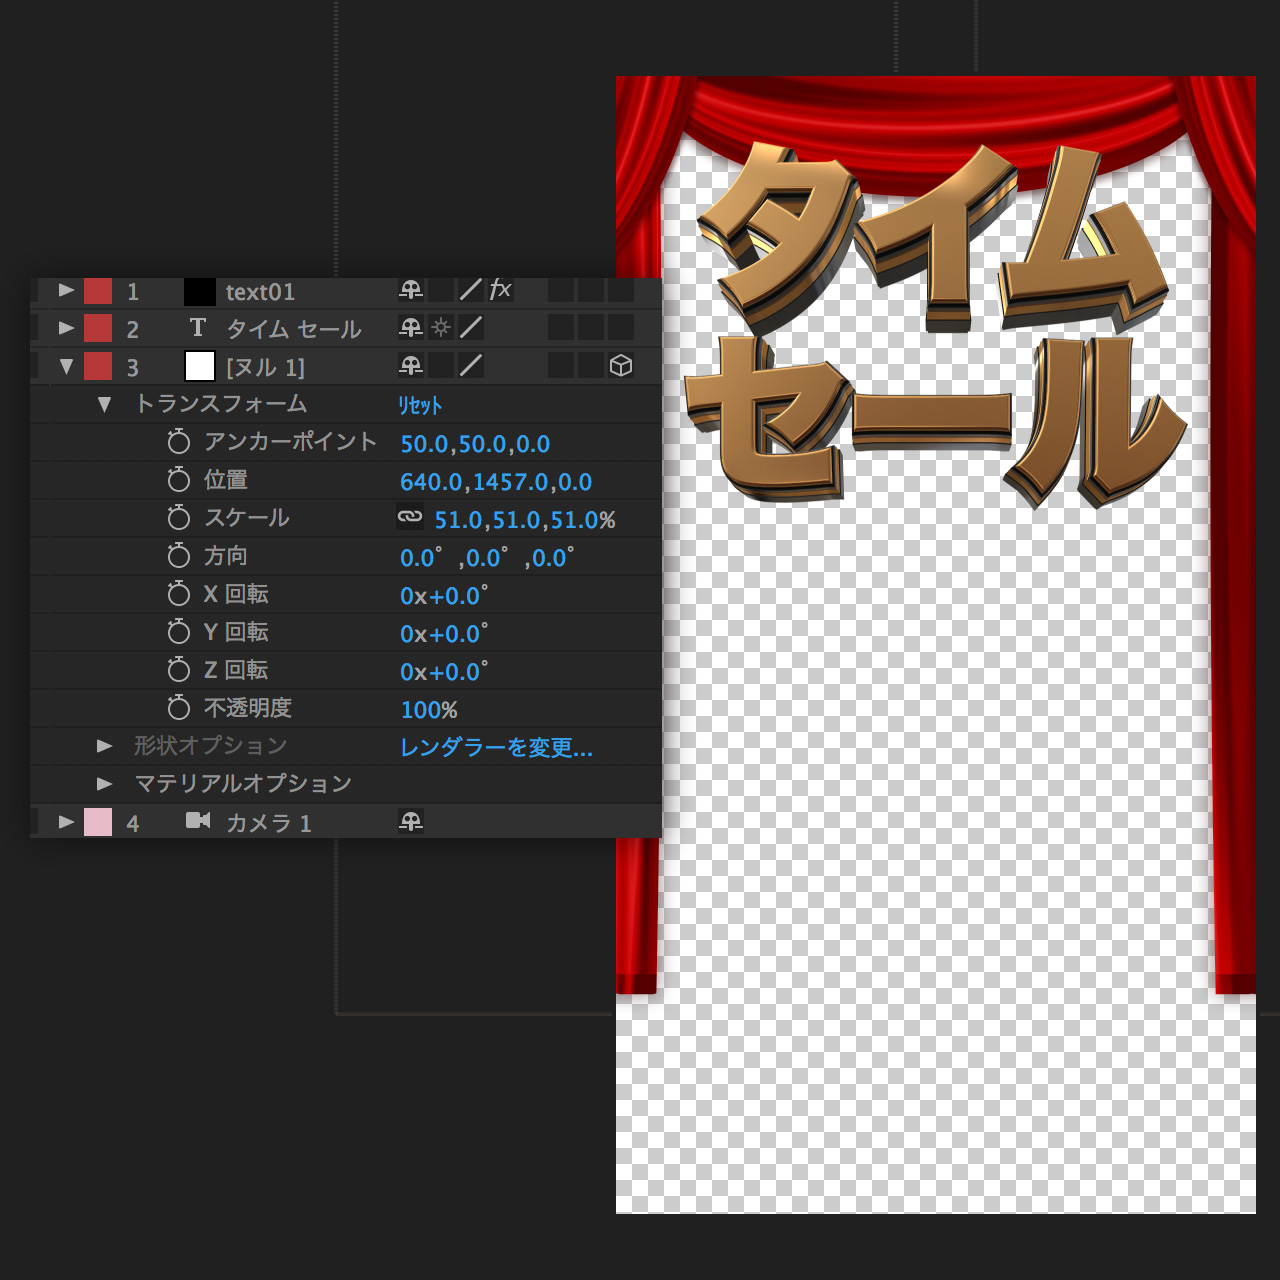
Task: Select the カメラ 1 layer
Action: tap(268, 823)
